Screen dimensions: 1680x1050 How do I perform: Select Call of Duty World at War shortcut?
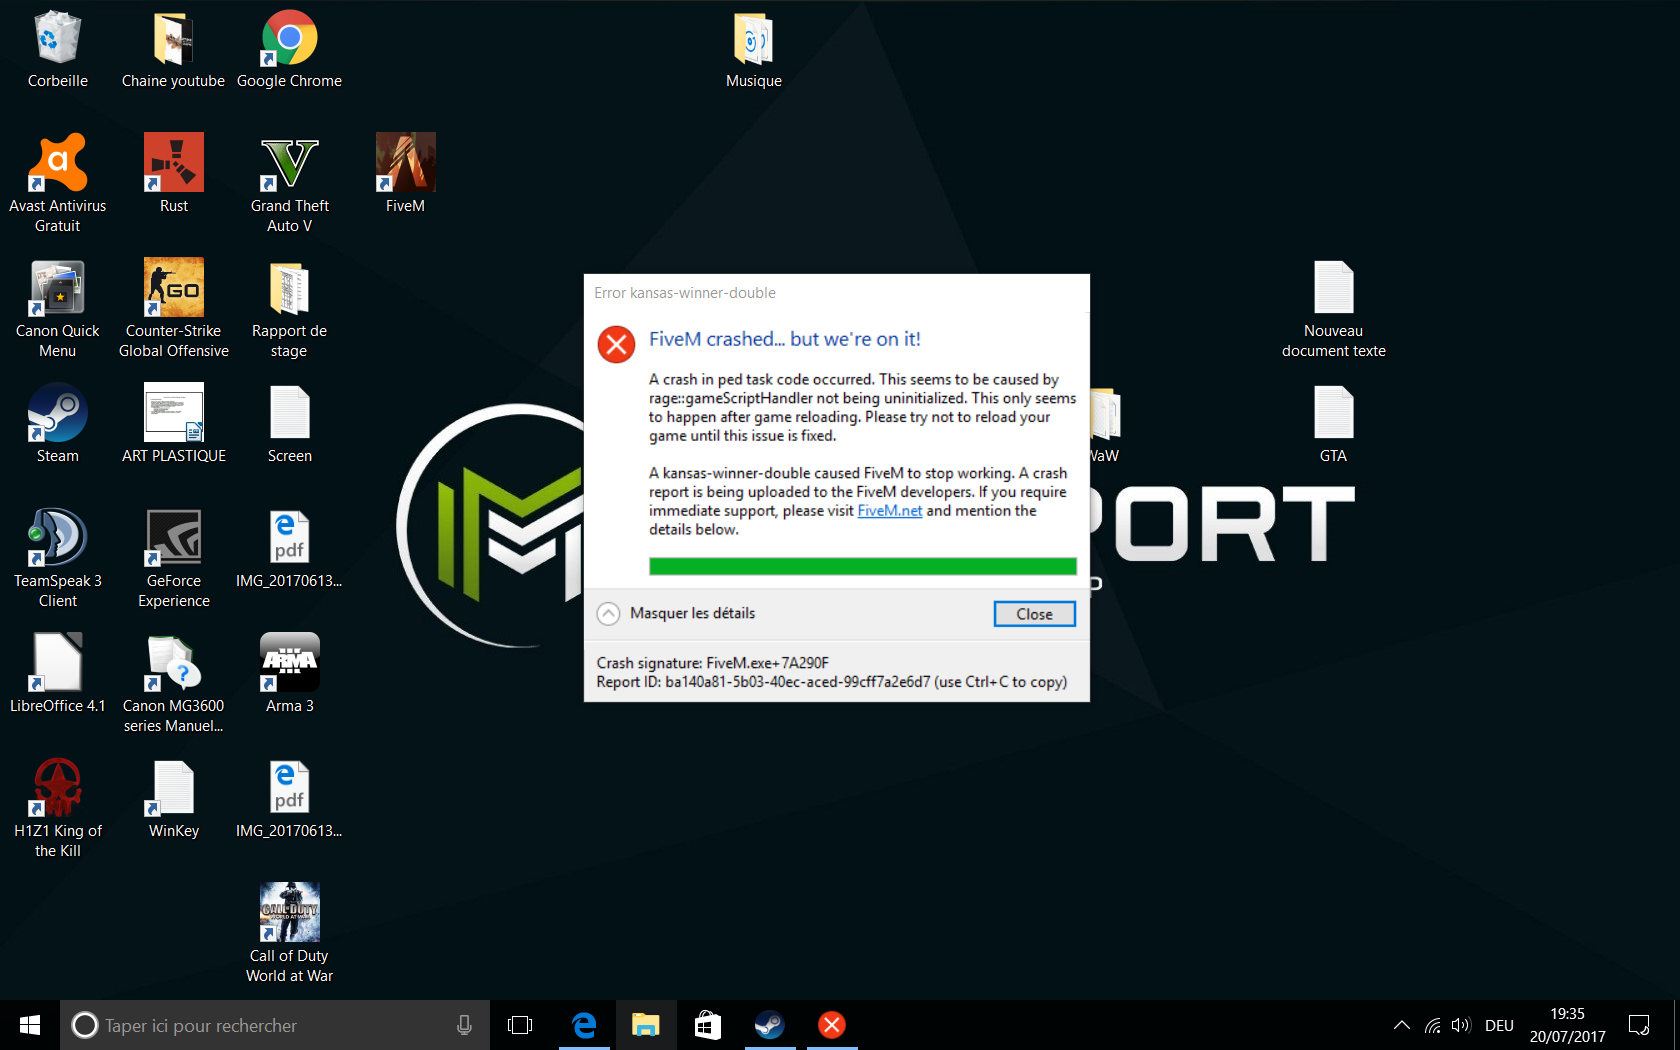pyautogui.click(x=289, y=934)
